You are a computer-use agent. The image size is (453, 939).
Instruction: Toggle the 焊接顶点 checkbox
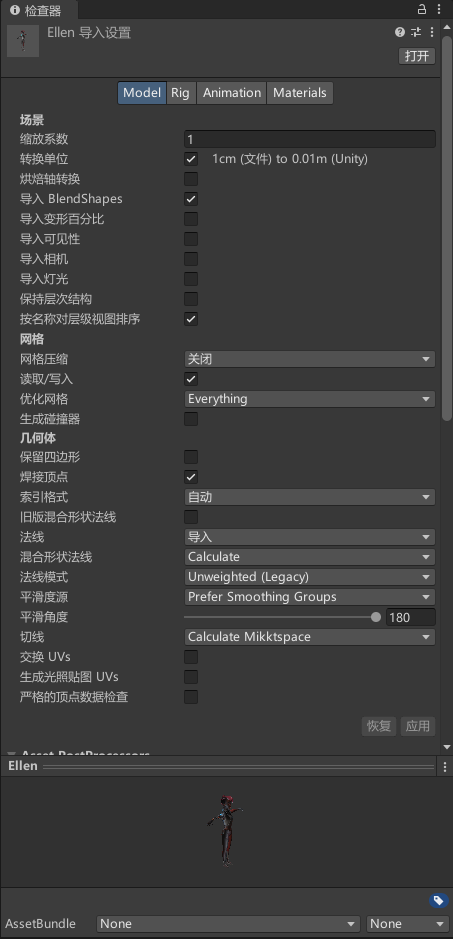pyautogui.click(x=191, y=477)
